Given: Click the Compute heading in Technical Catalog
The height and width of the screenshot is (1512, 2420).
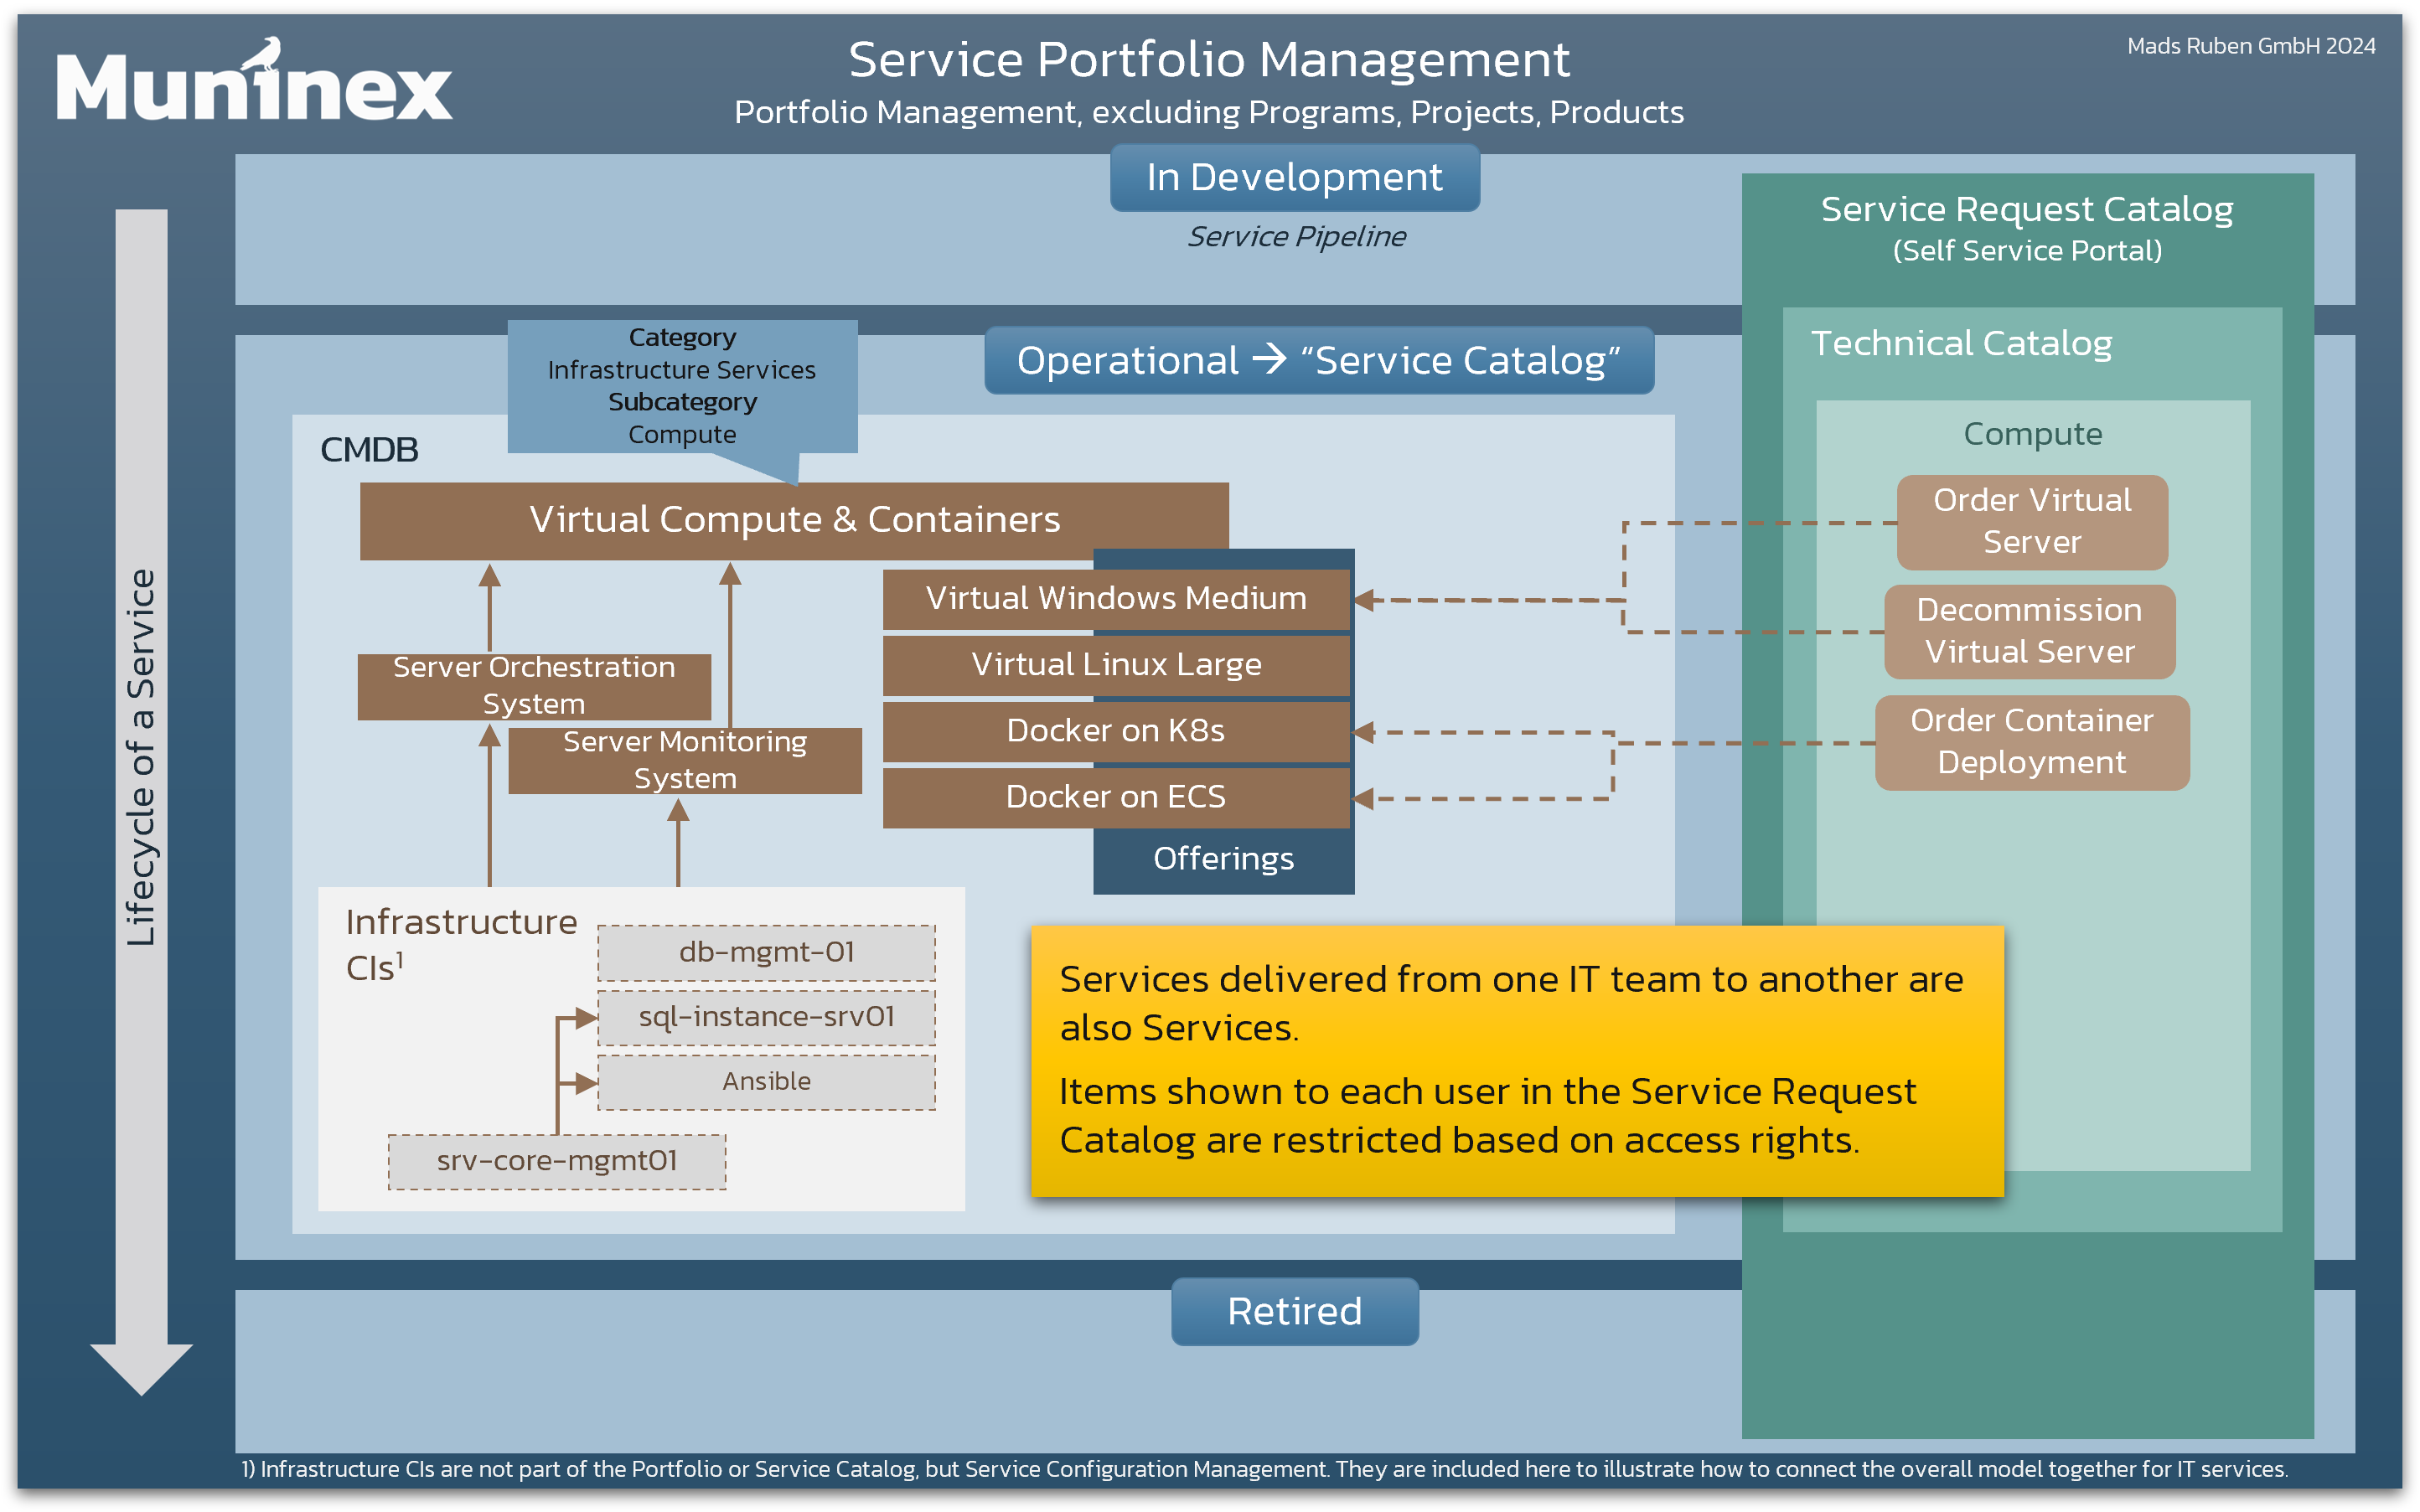Looking at the screenshot, I should [2032, 434].
